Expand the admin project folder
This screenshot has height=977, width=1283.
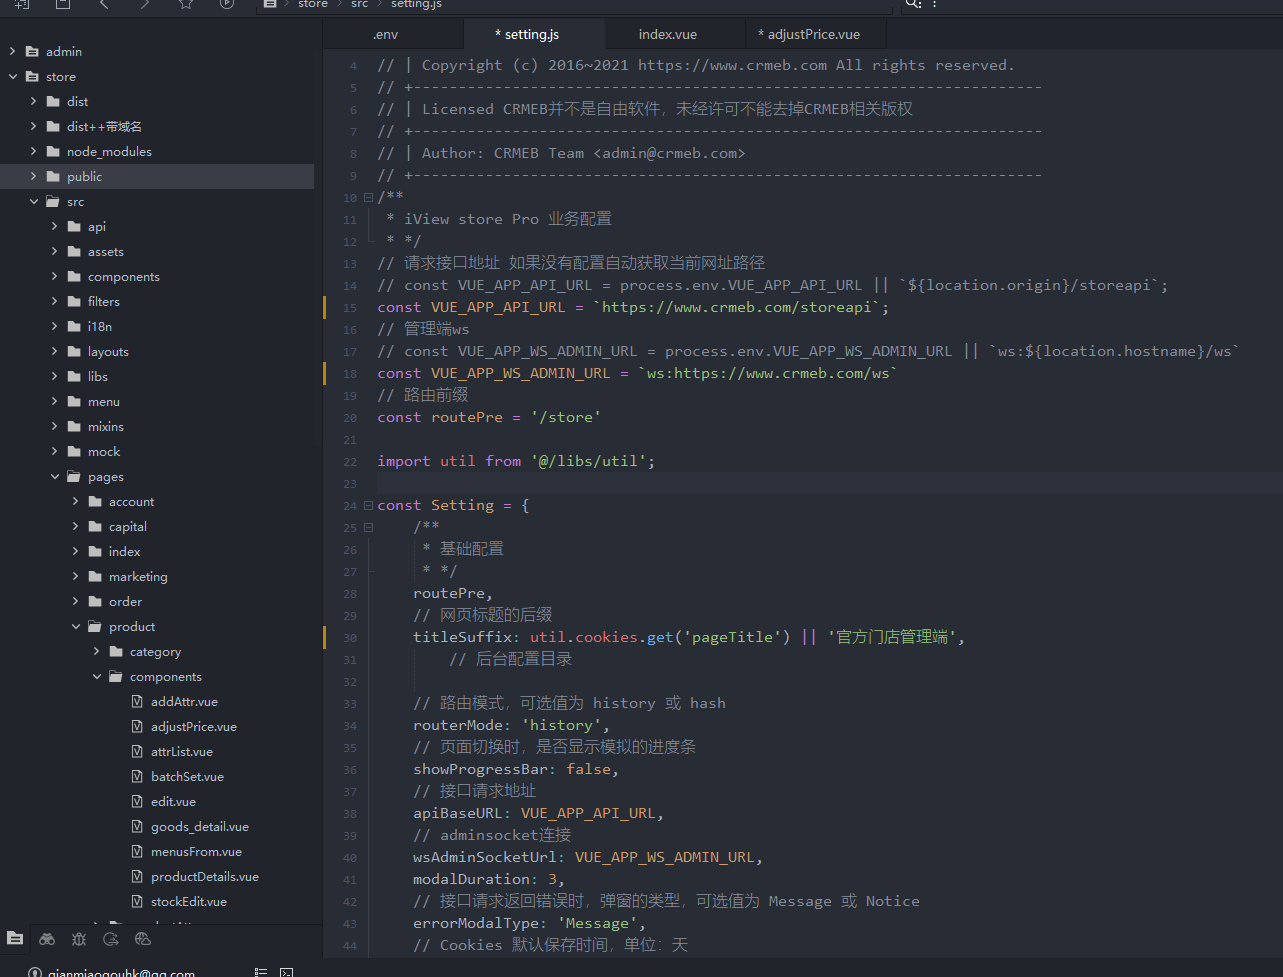(x=12, y=51)
